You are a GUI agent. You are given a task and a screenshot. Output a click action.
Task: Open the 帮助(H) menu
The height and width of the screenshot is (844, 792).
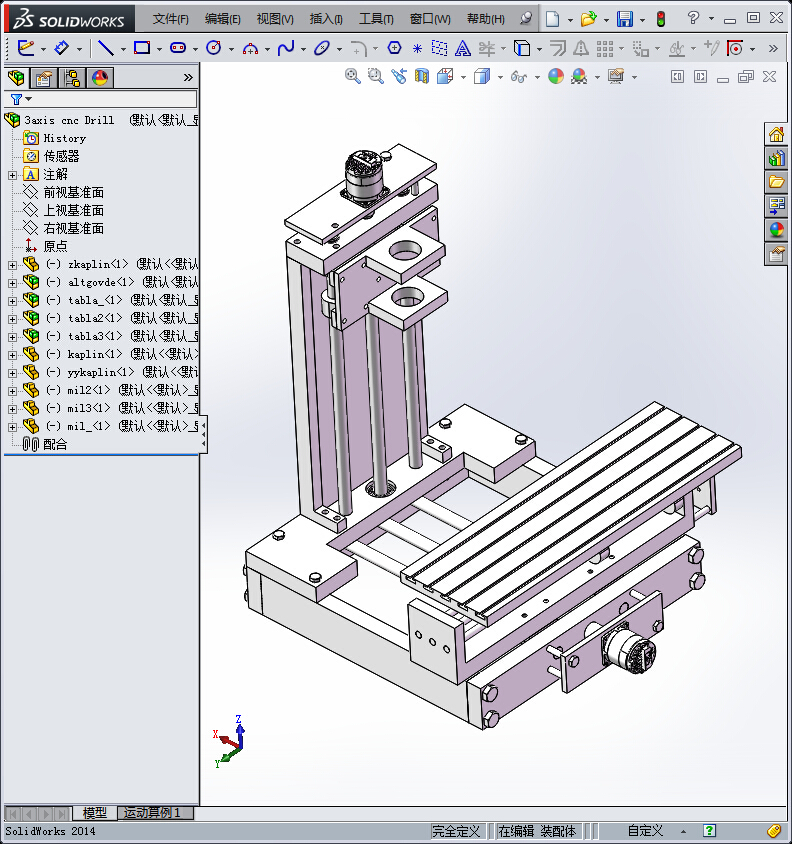coord(486,19)
